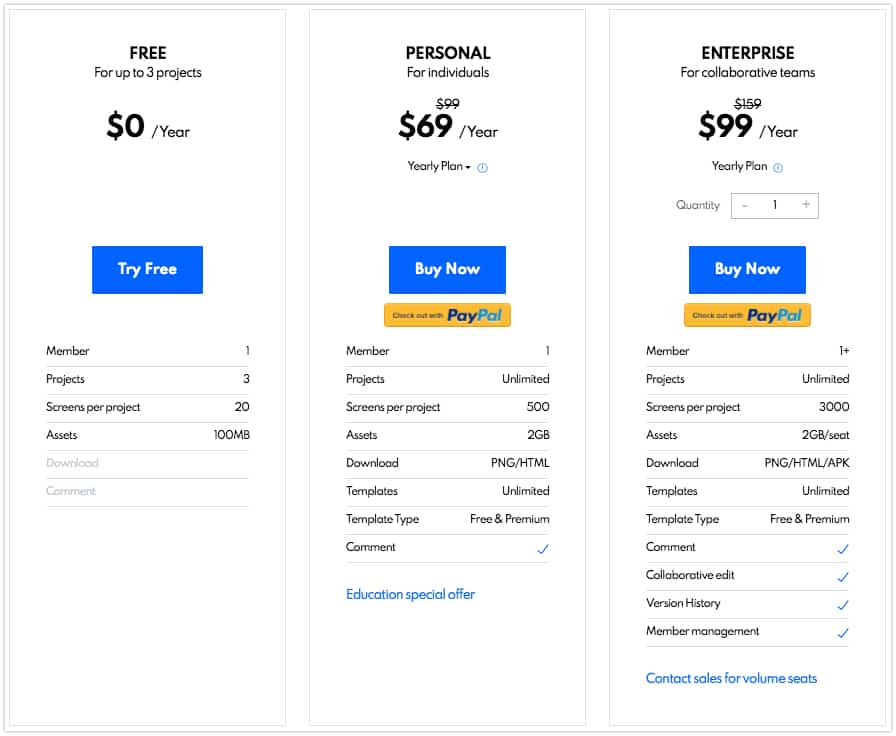Click the Try Free button

[147, 270]
